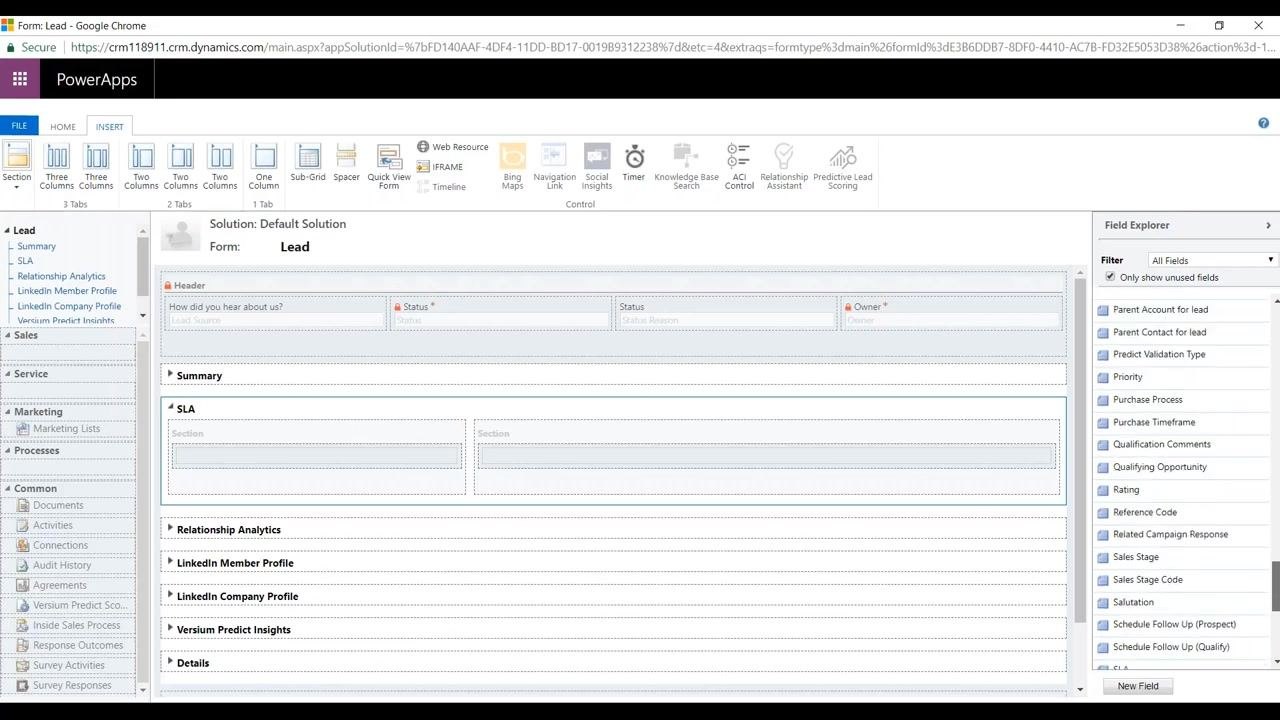Expand the Details tab
The width and height of the screenshot is (1280, 720).
pyautogui.click(x=170, y=662)
